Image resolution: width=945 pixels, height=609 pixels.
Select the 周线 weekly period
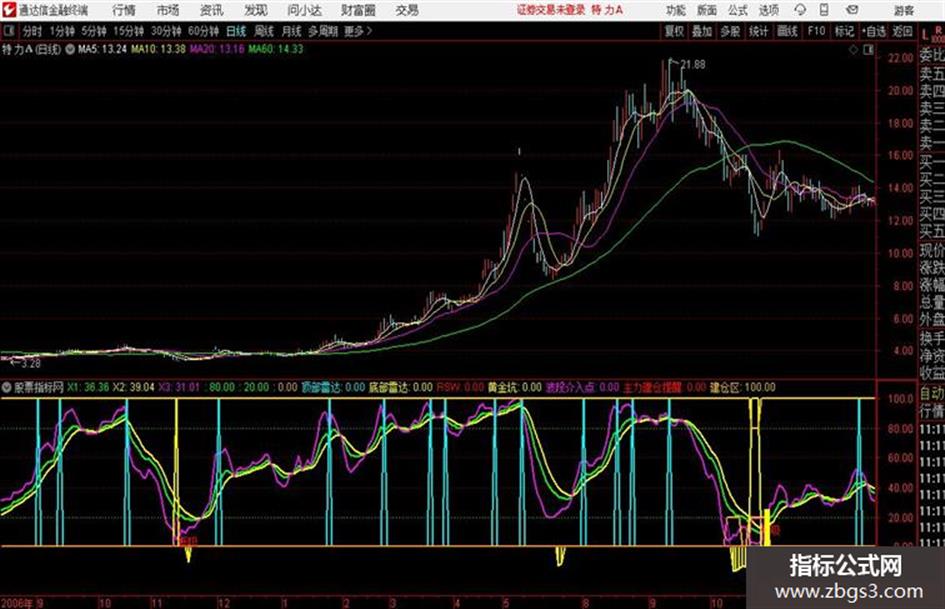click(x=264, y=31)
